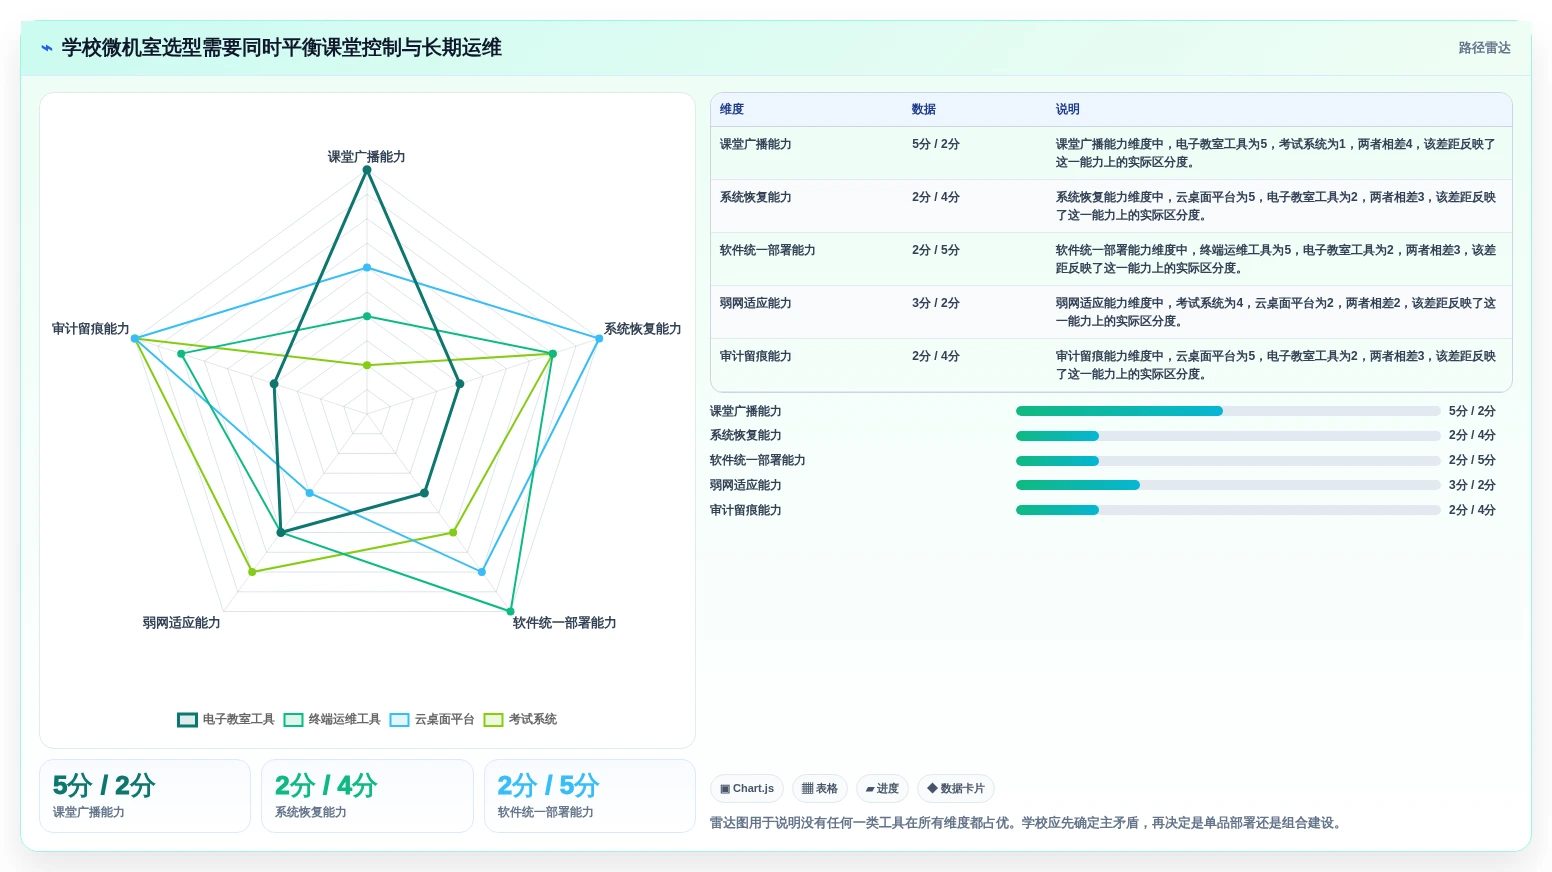Click progress bar for 审计留痕能力
This screenshot has height=872, width=1552.
pyautogui.click(x=1228, y=510)
